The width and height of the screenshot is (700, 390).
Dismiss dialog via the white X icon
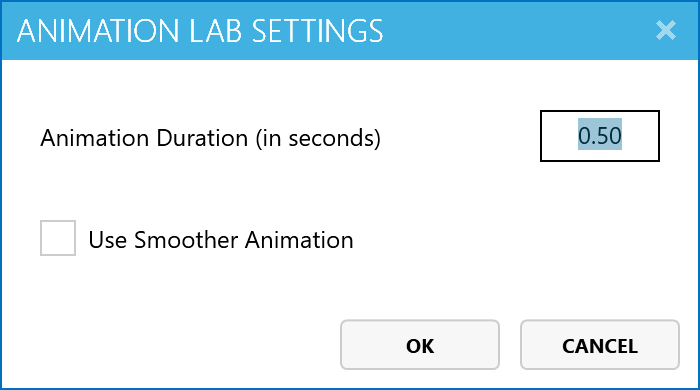(x=666, y=30)
